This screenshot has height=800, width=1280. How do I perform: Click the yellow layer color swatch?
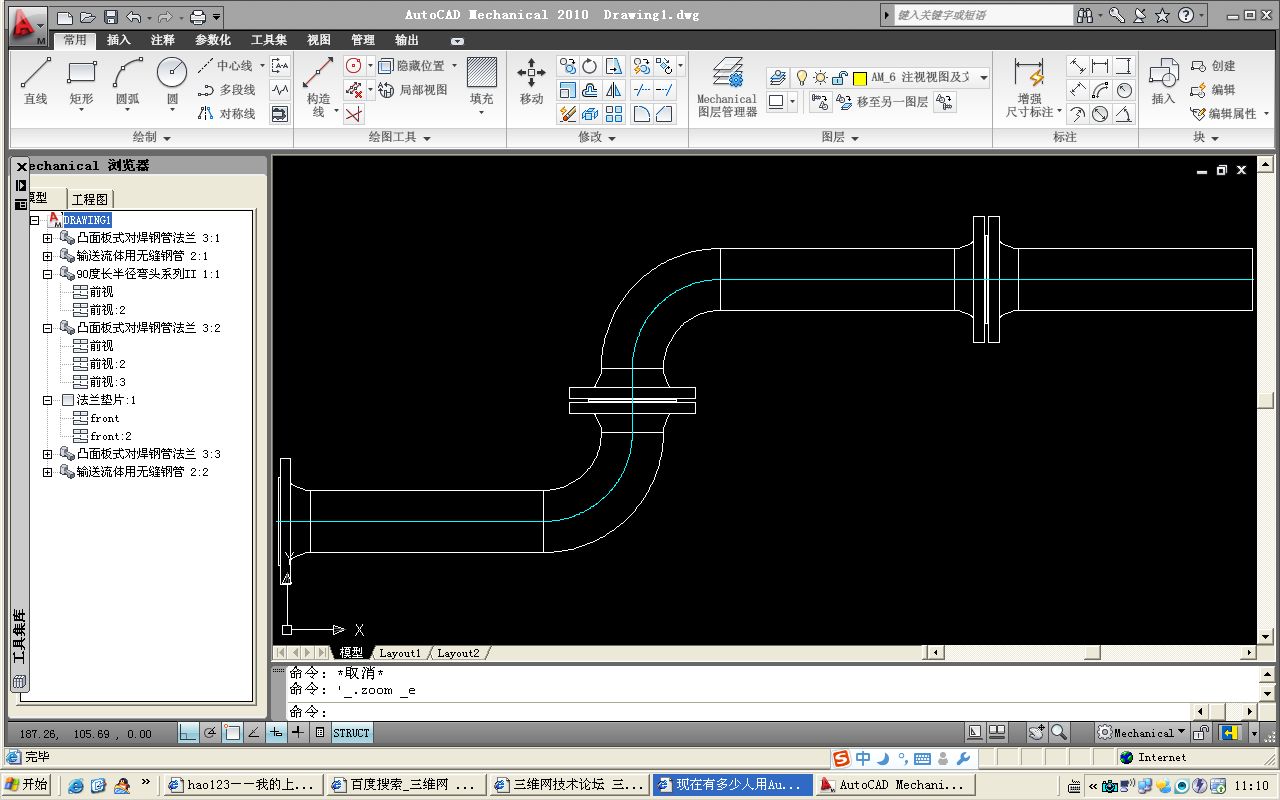859,78
